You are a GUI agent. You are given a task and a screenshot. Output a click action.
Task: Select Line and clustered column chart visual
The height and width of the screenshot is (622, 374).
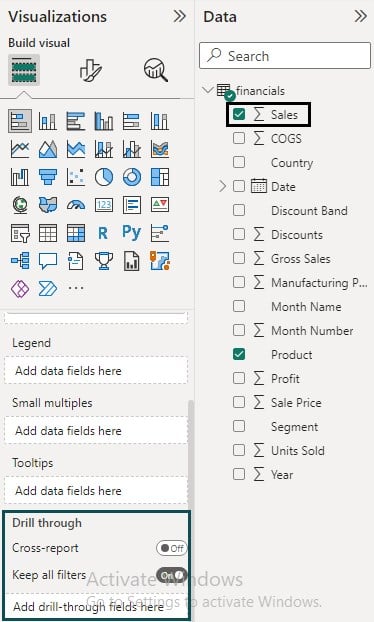tap(132, 149)
